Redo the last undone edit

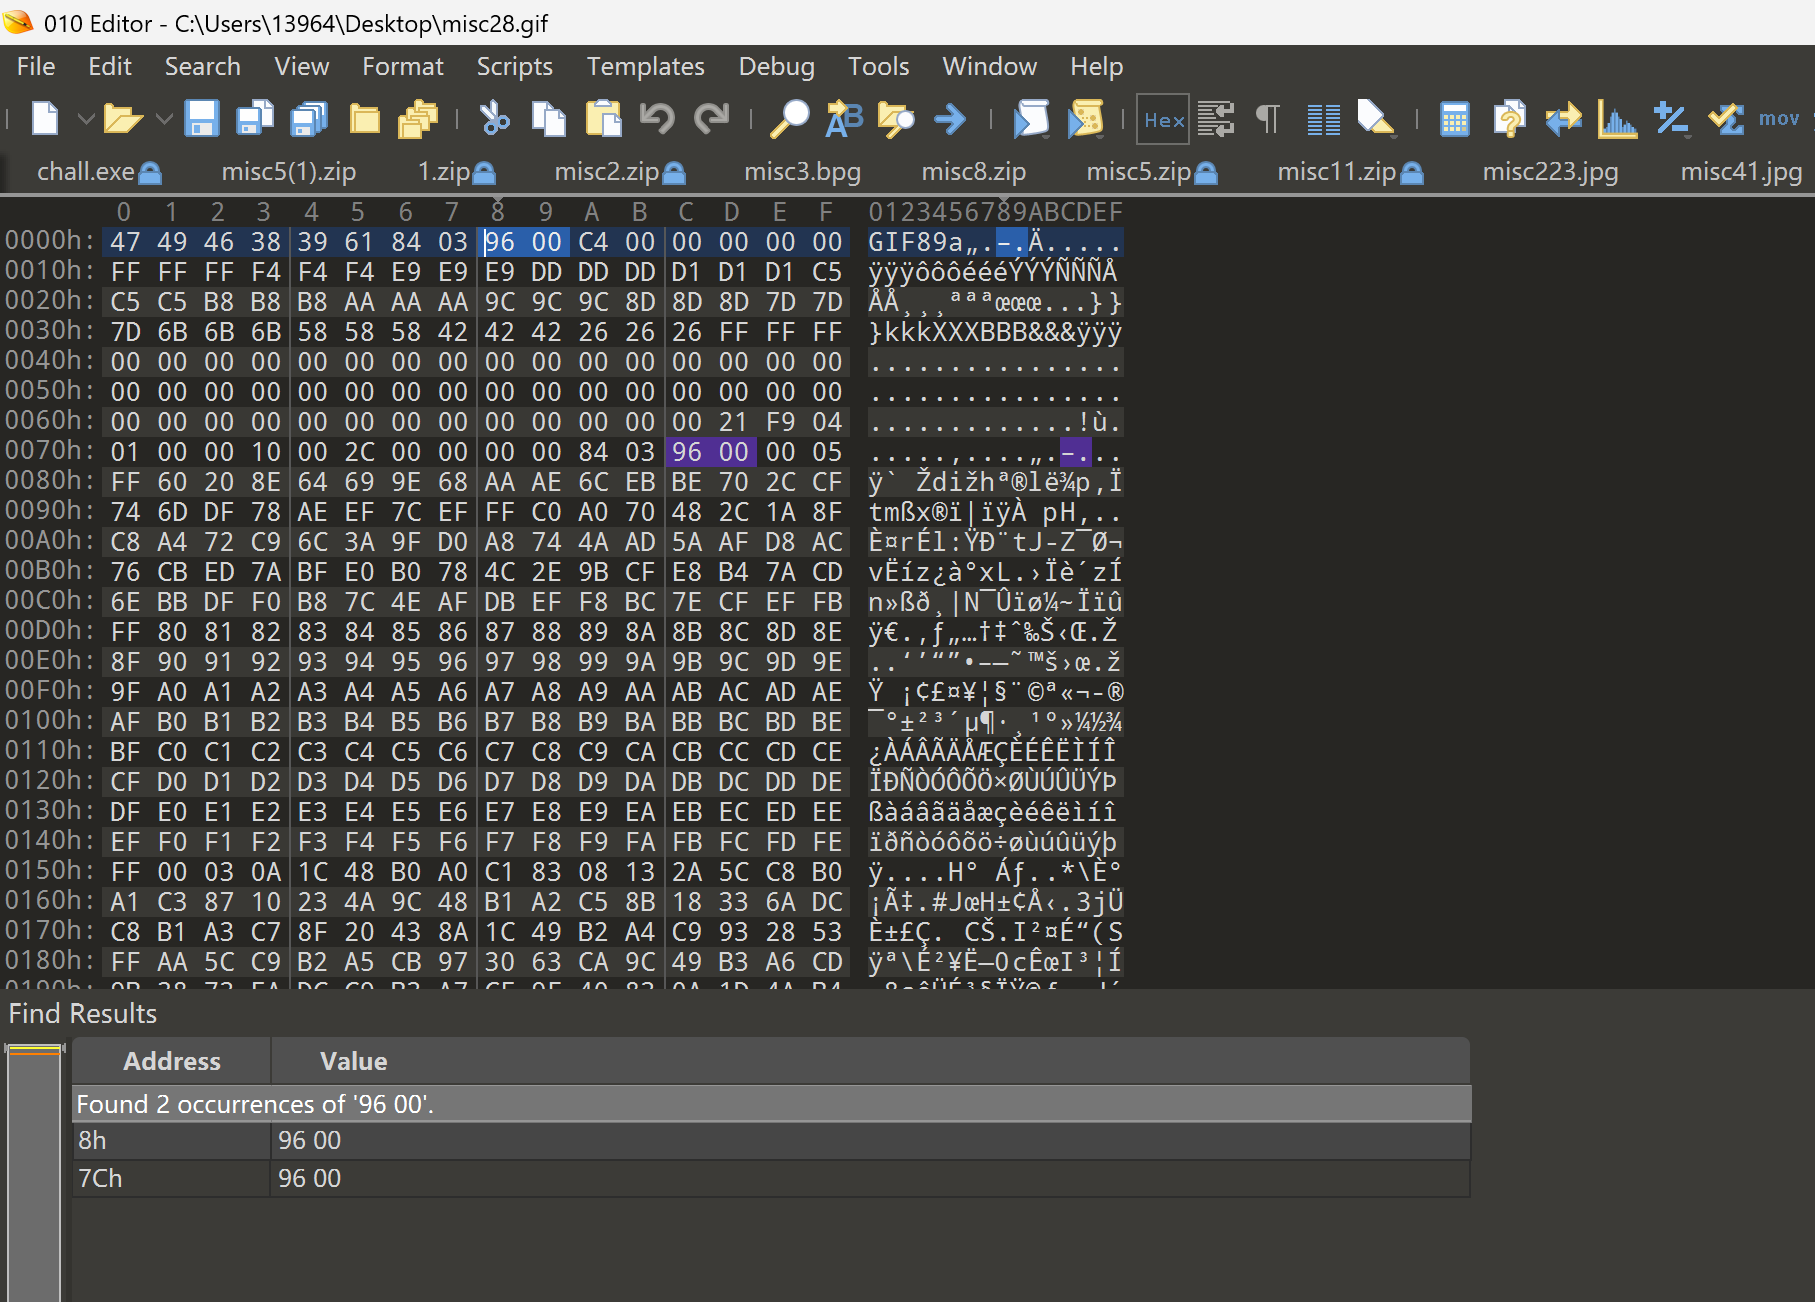pyautogui.click(x=712, y=119)
